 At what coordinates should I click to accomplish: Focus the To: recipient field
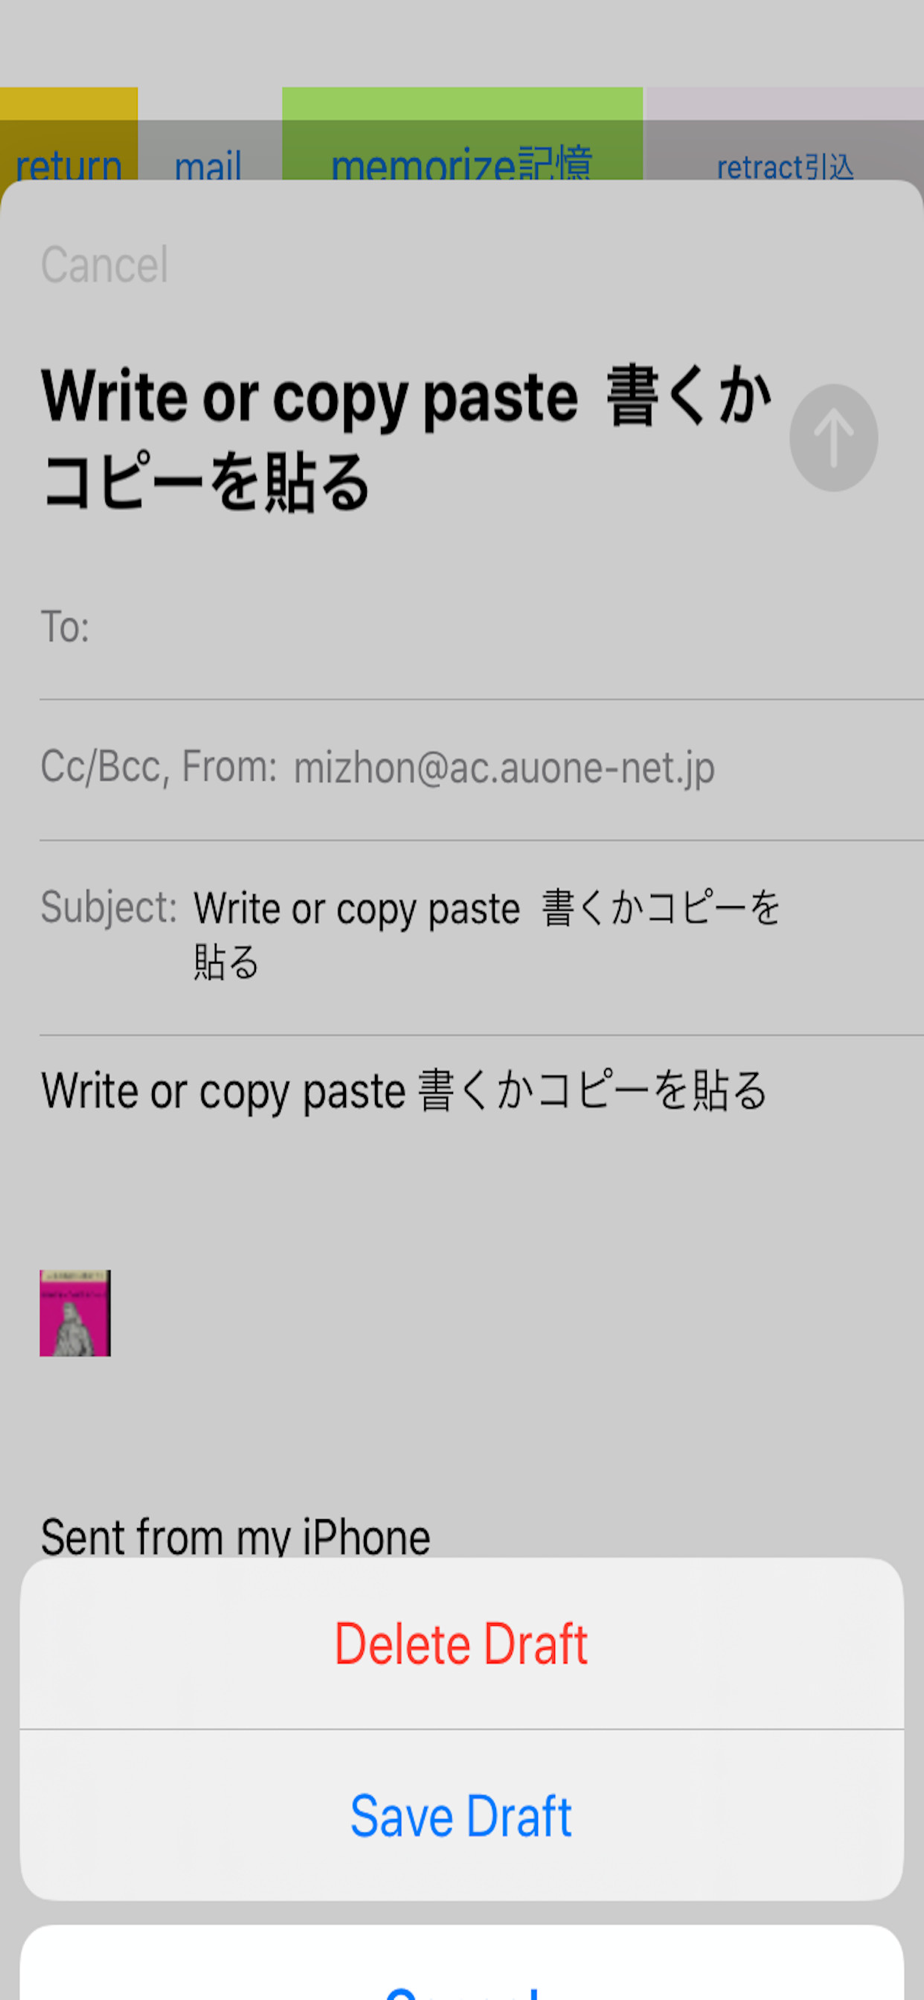[482, 628]
